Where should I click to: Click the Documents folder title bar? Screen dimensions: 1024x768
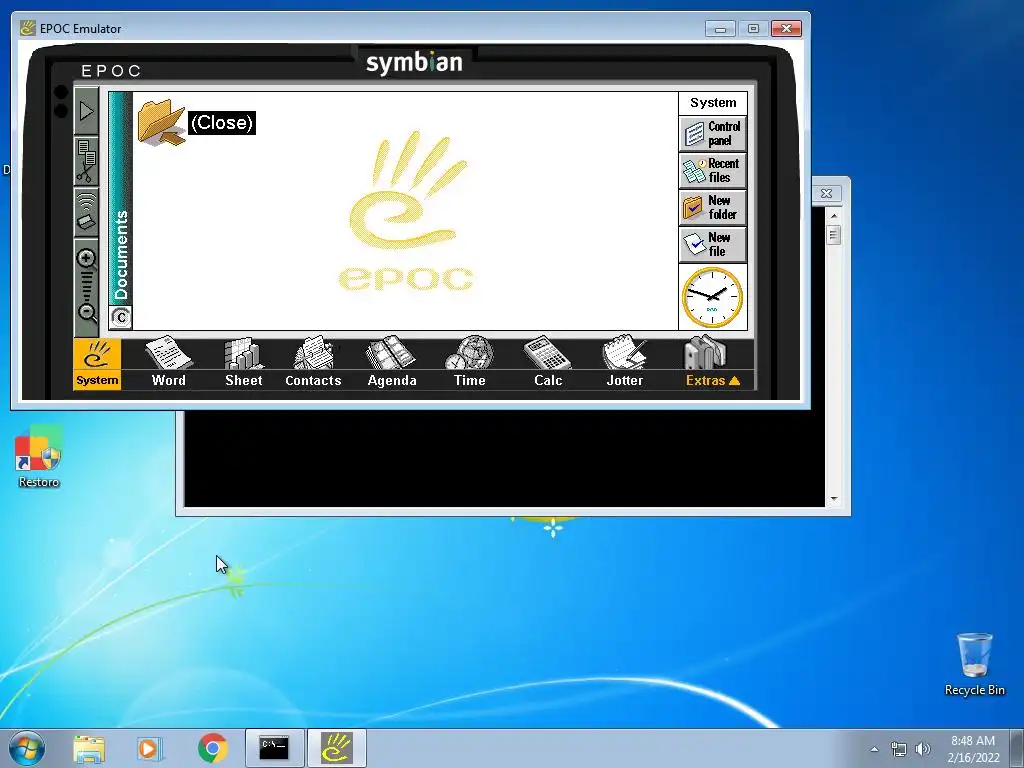[x=121, y=199]
